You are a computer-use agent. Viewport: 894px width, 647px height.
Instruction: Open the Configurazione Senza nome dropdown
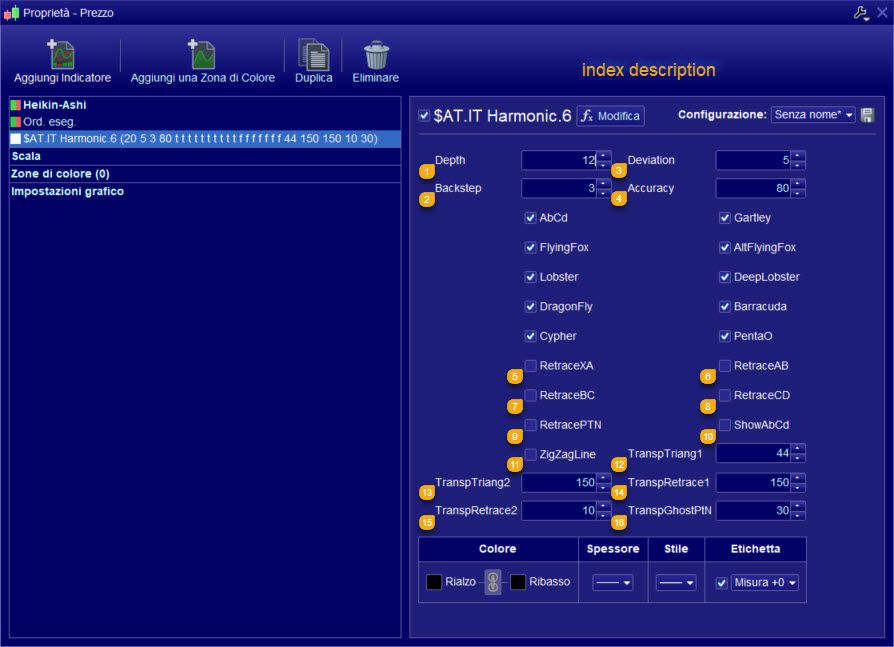(x=813, y=115)
